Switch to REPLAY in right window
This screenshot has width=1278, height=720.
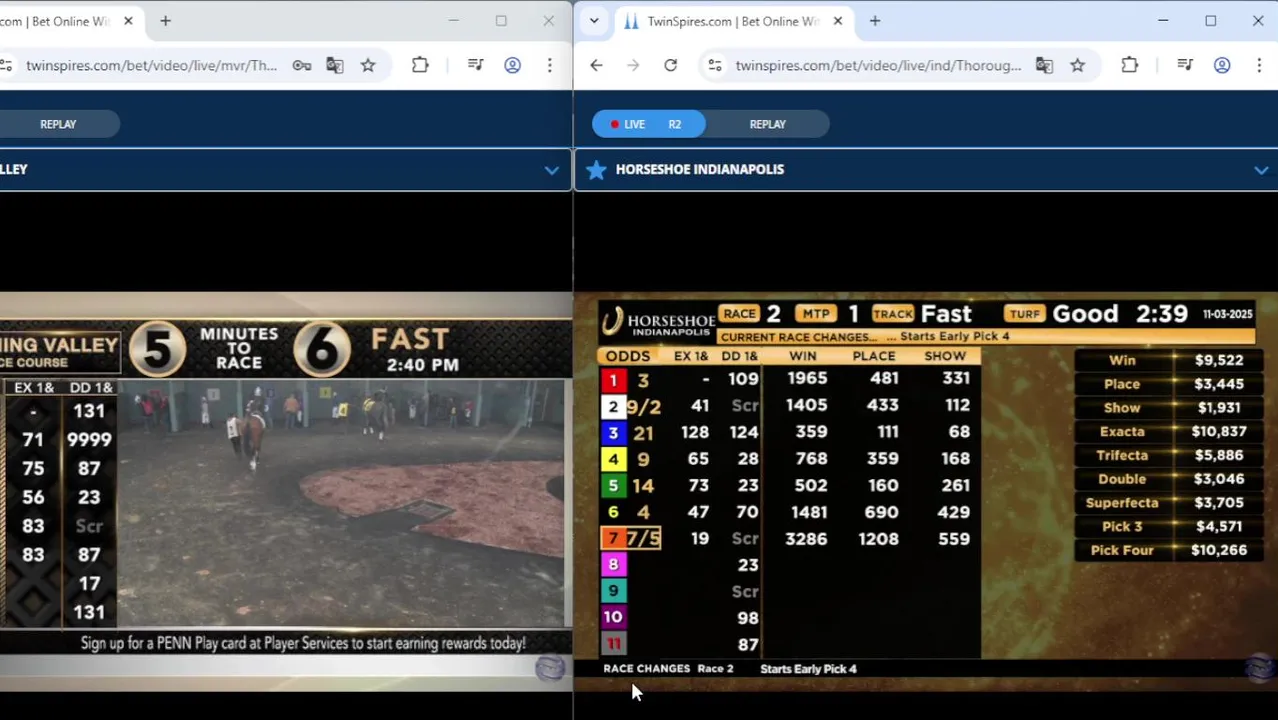(767, 124)
